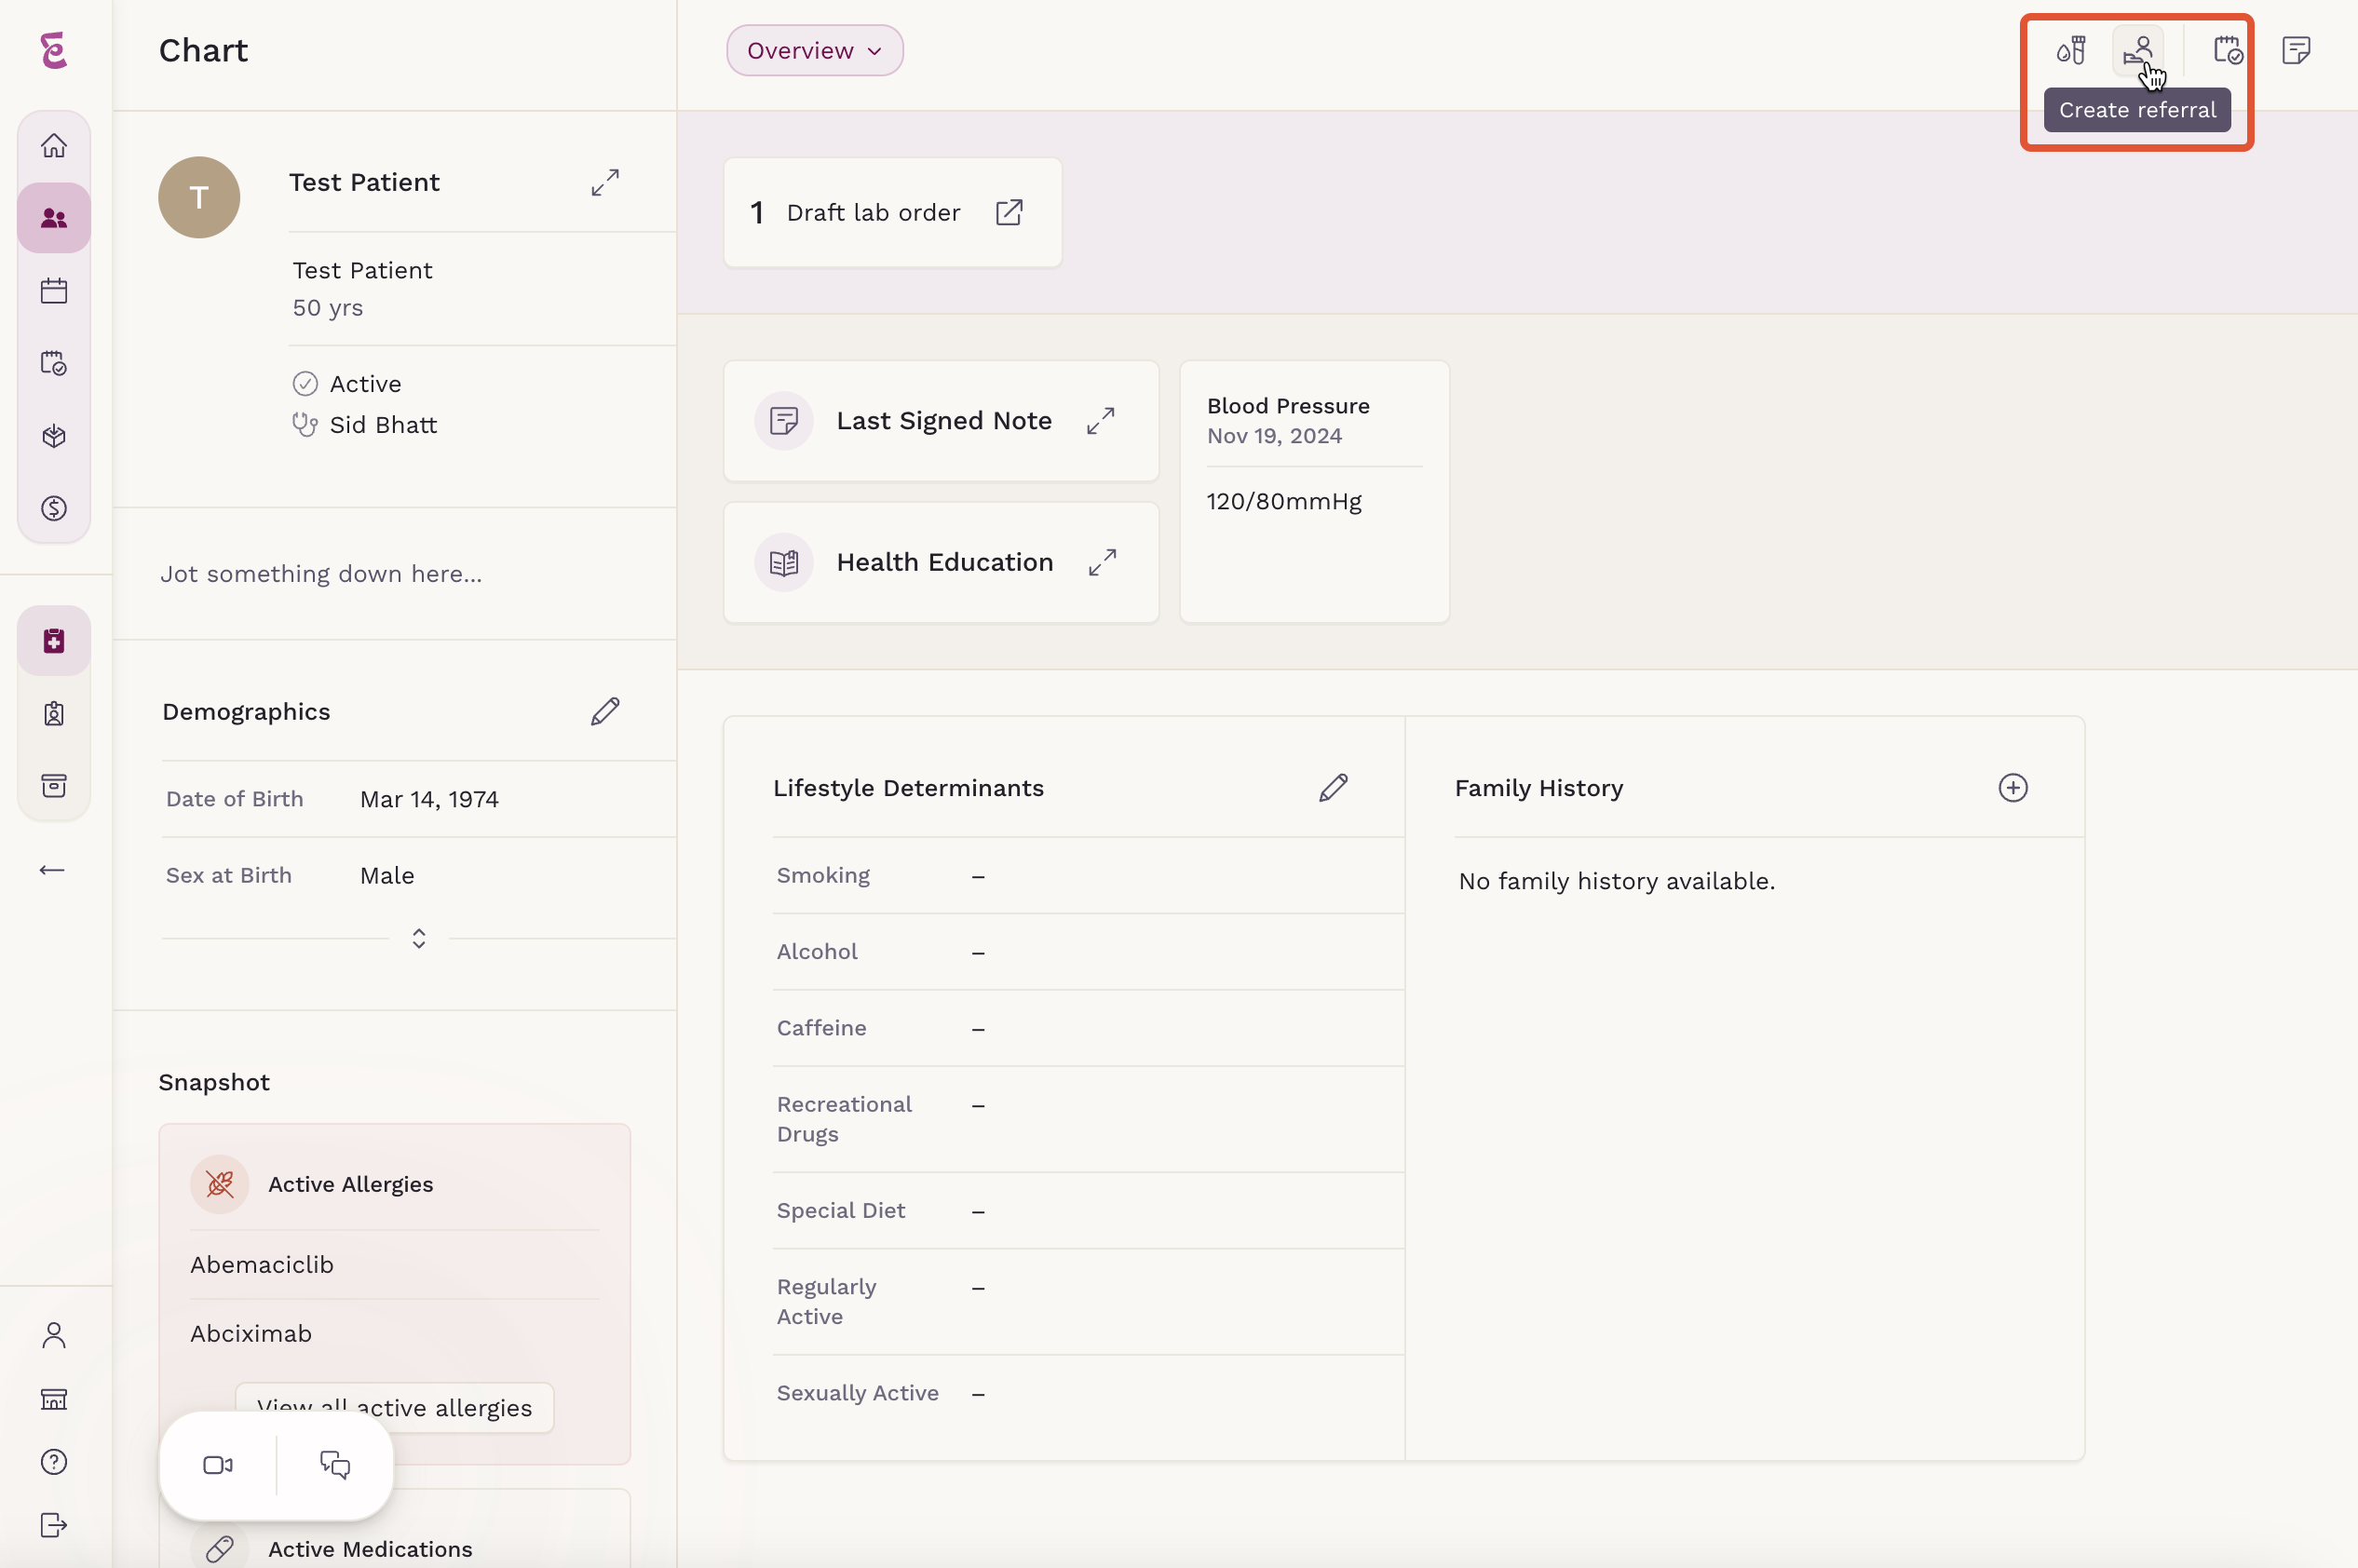
Task: Click the Abemaciclib allergy entry
Action: point(262,1264)
